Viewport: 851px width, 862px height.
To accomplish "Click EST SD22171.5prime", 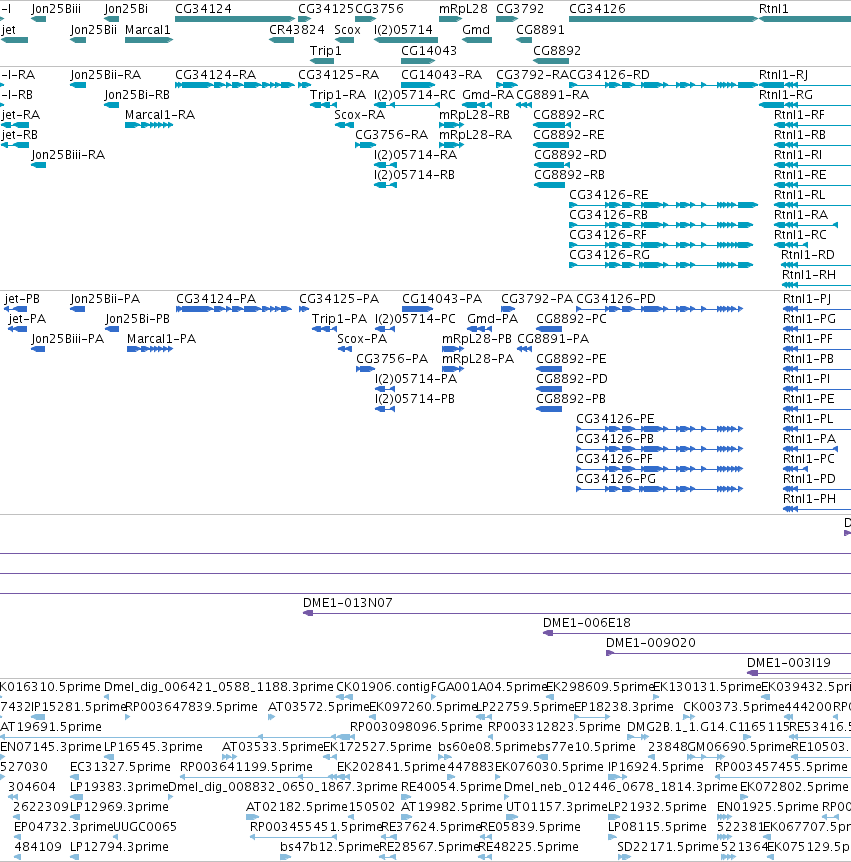I will click(x=668, y=847).
